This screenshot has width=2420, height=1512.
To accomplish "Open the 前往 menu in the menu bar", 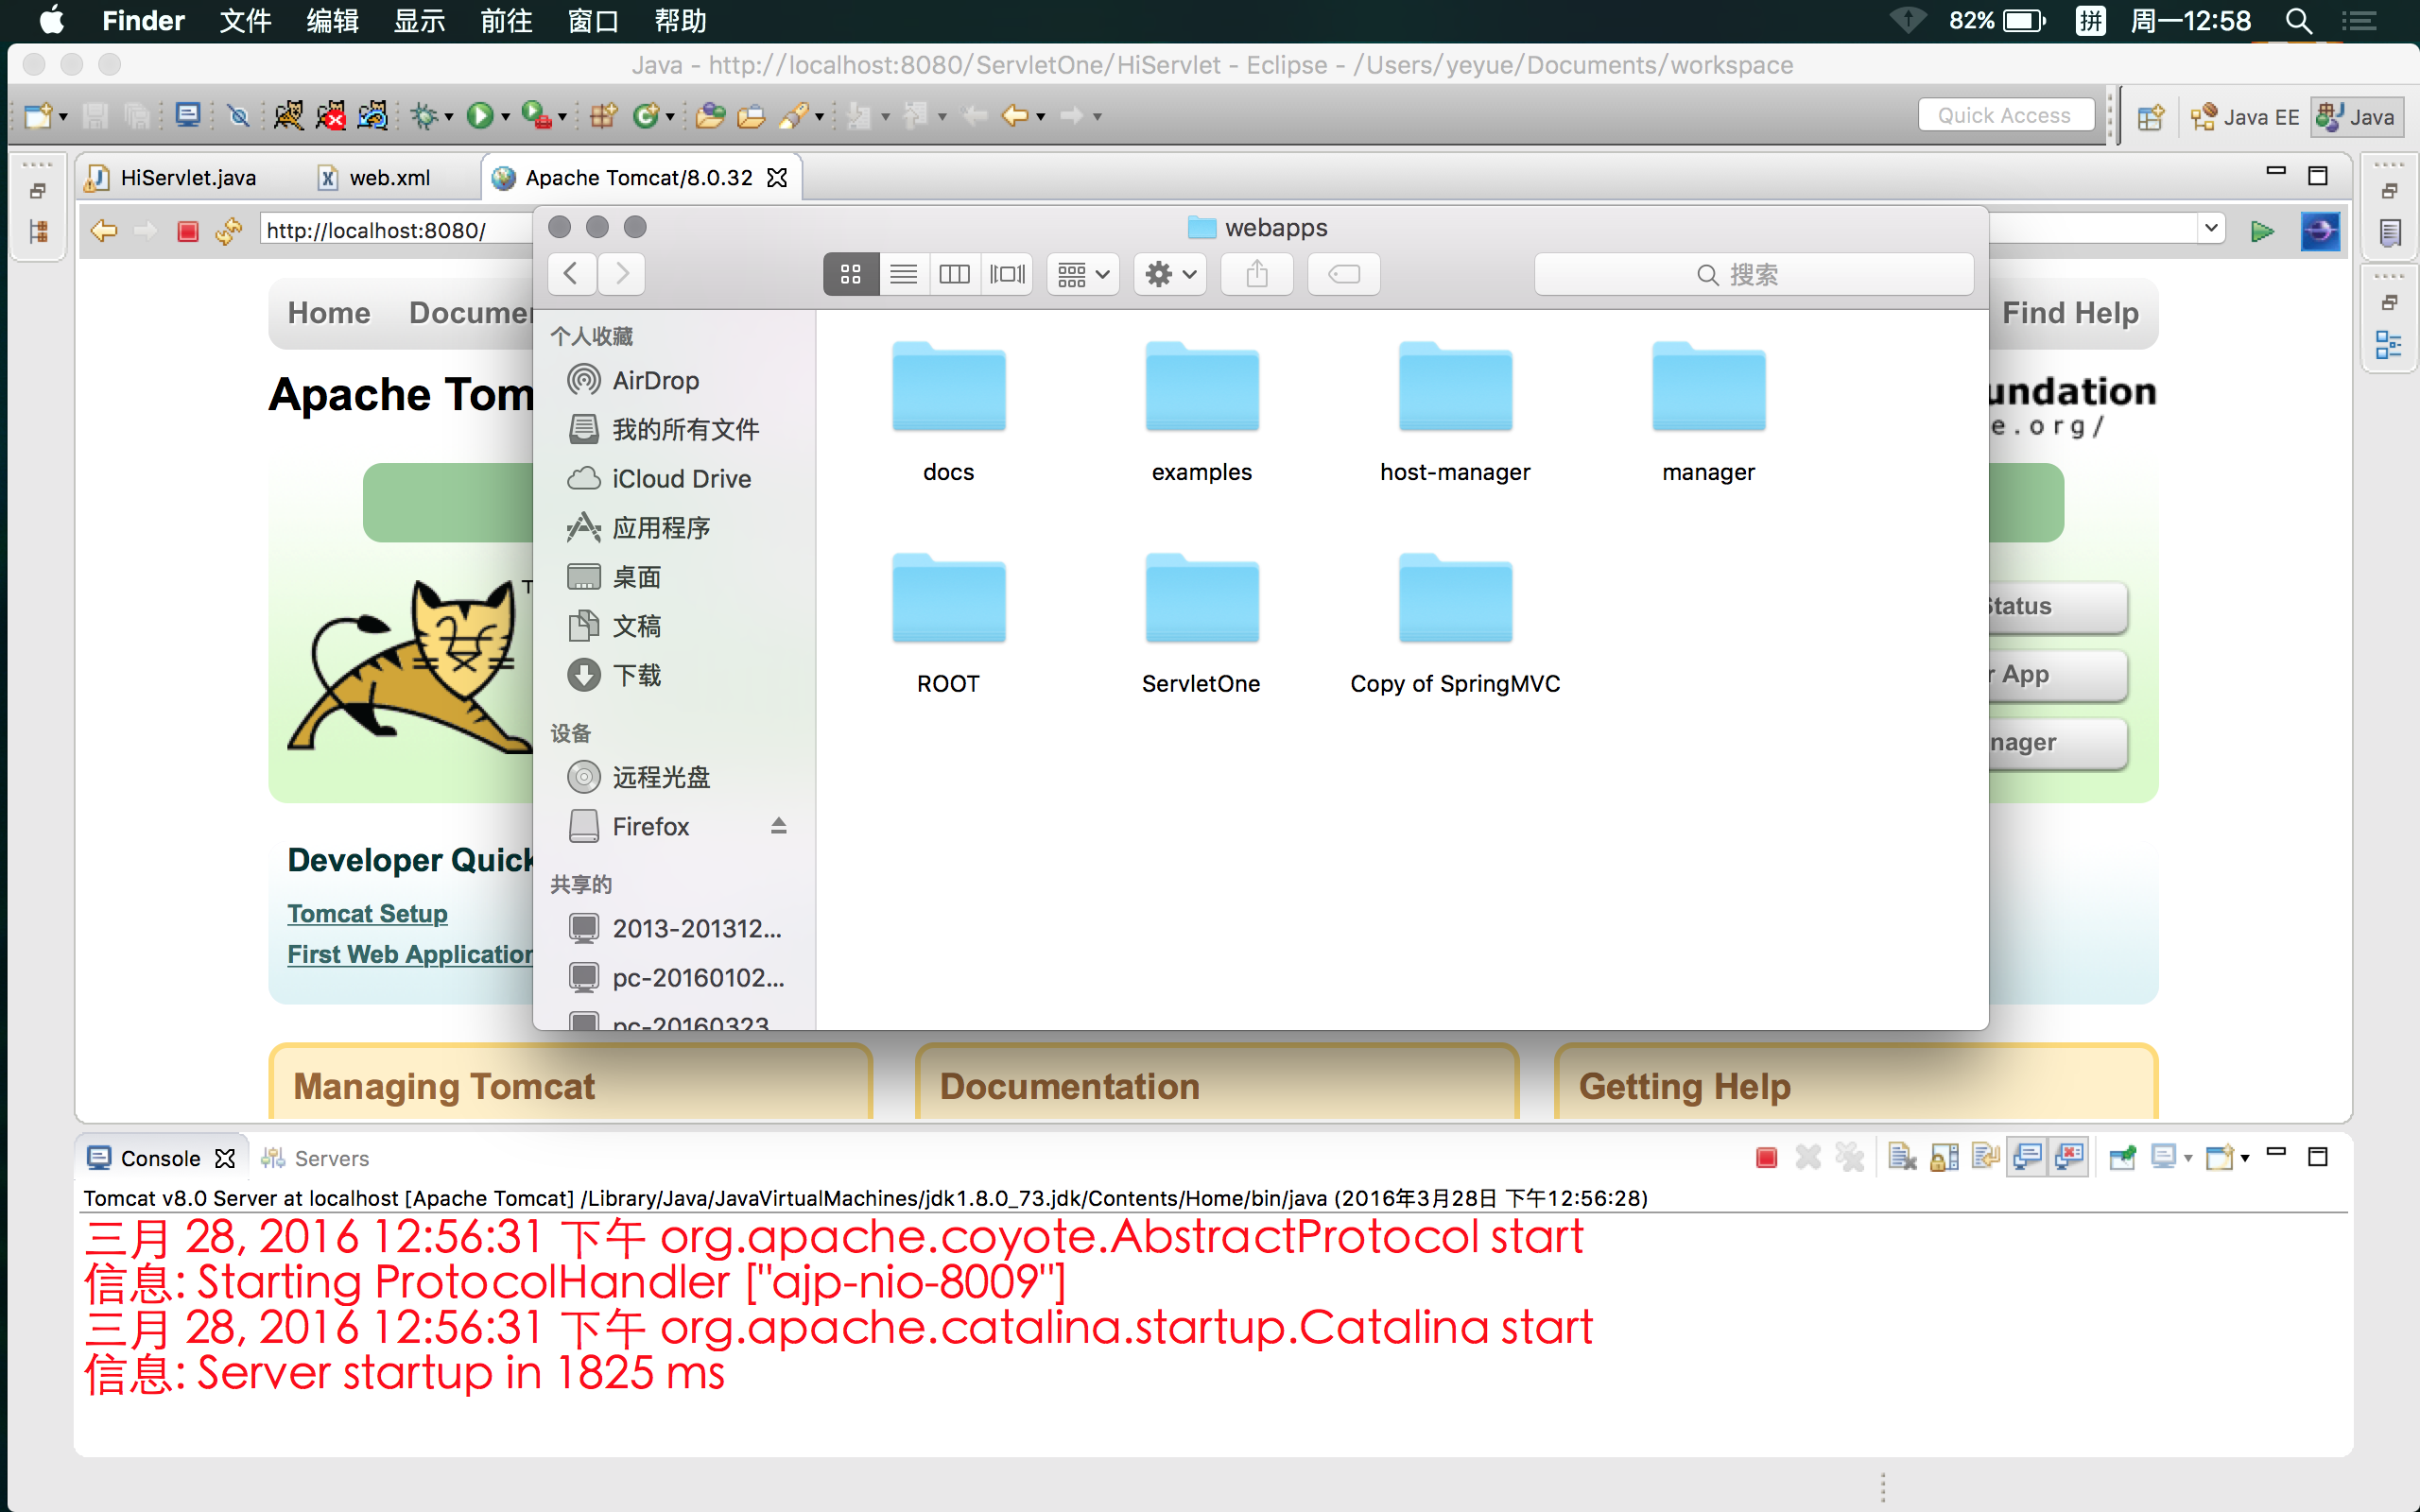I will [506, 21].
